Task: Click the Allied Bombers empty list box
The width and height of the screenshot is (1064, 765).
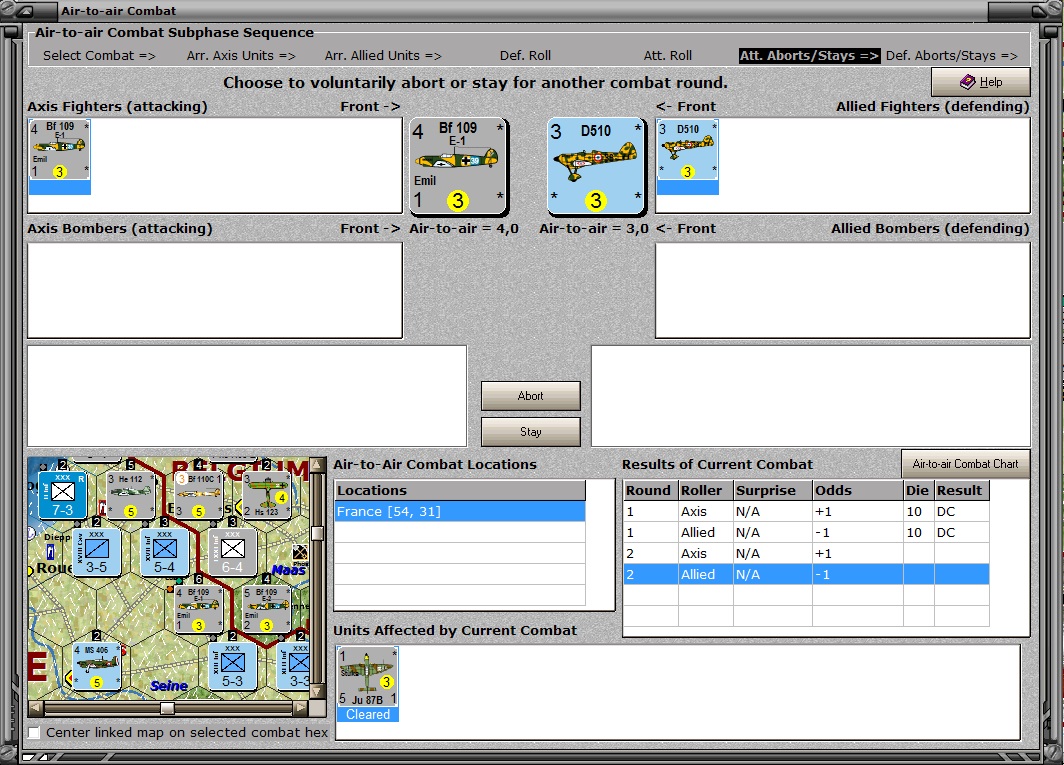Action: coord(843,291)
